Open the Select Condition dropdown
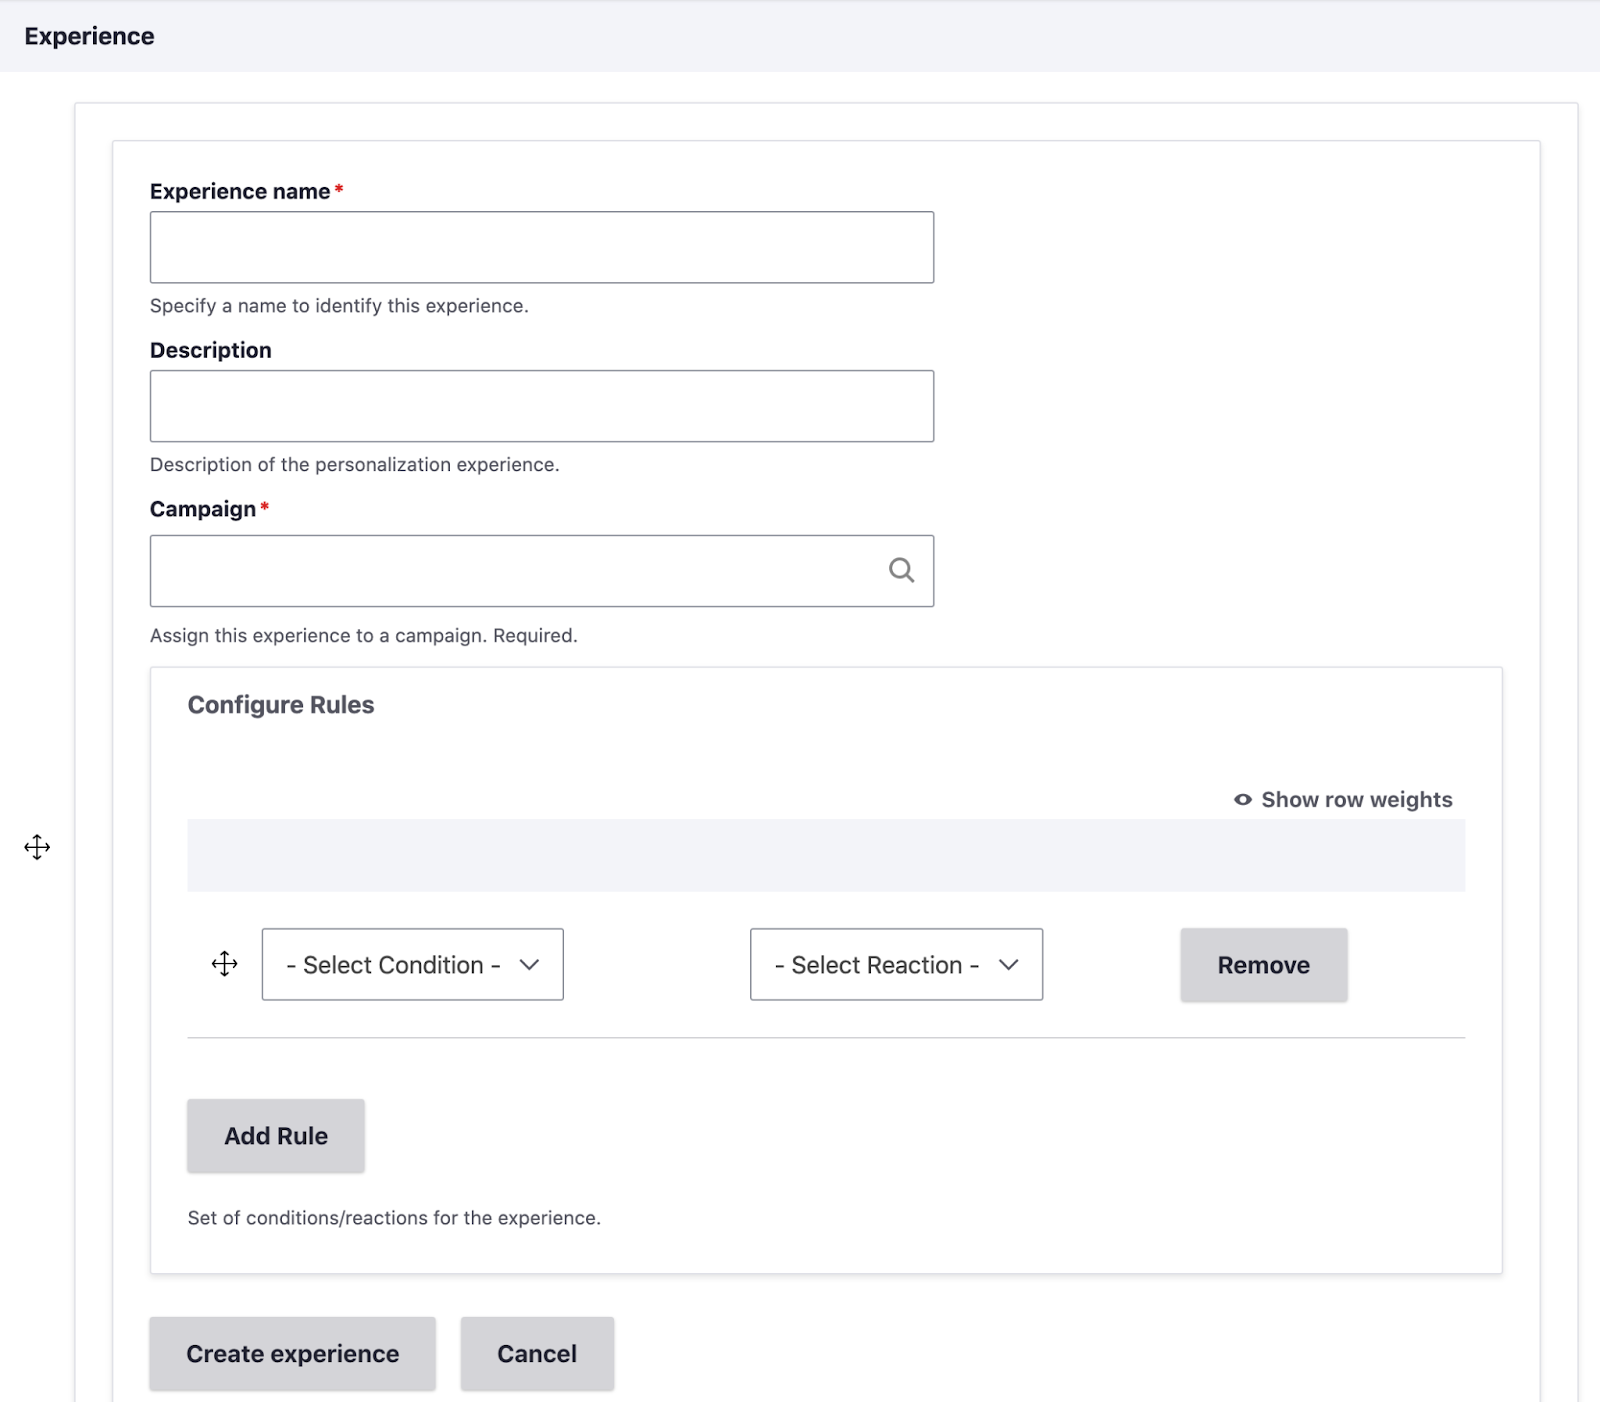1600x1402 pixels. coord(412,965)
